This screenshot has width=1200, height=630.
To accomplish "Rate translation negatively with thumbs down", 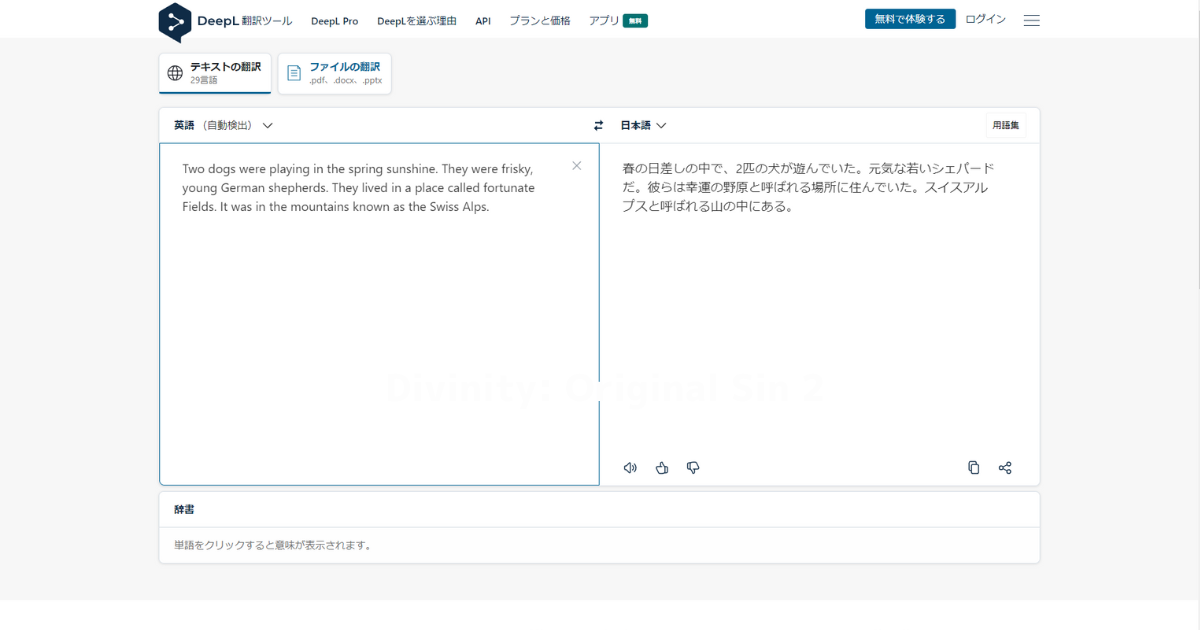I will [x=692, y=467].
